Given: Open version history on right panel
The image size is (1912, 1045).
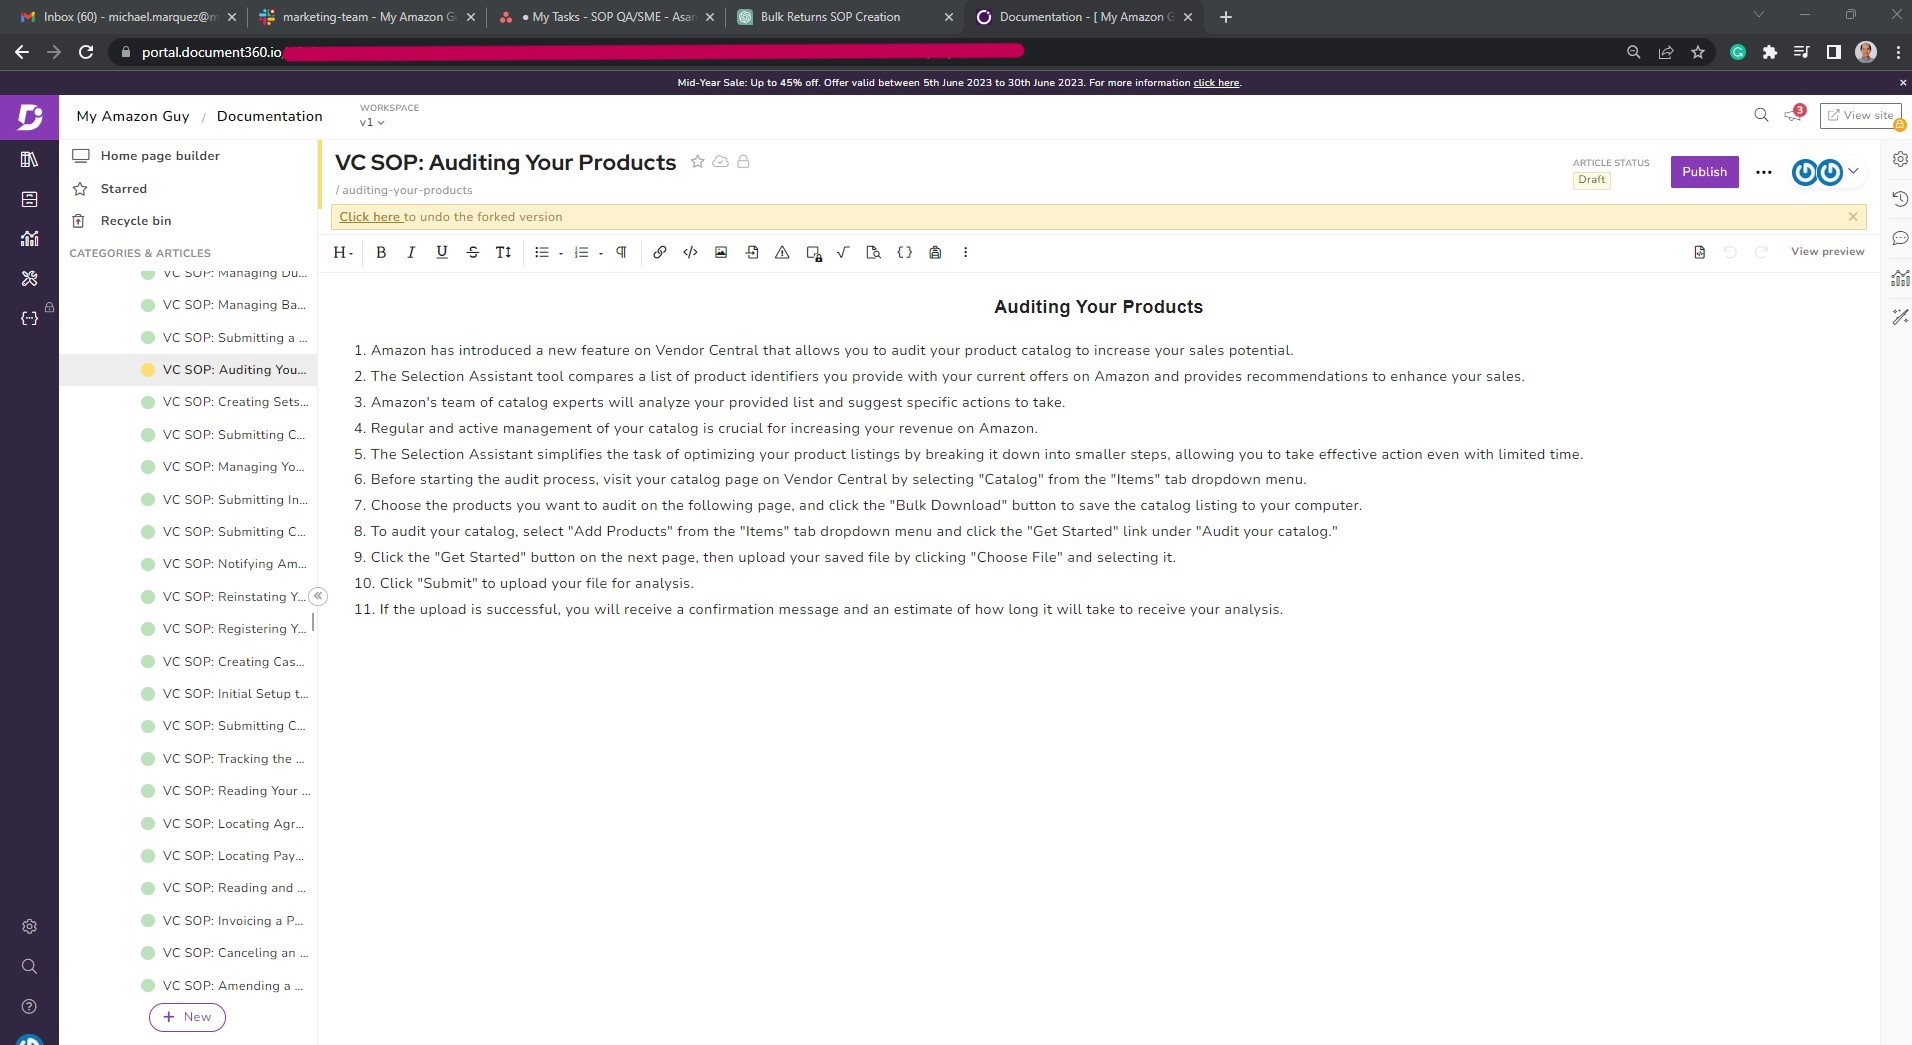Looking at the screenshot, I should point(1900,199).
